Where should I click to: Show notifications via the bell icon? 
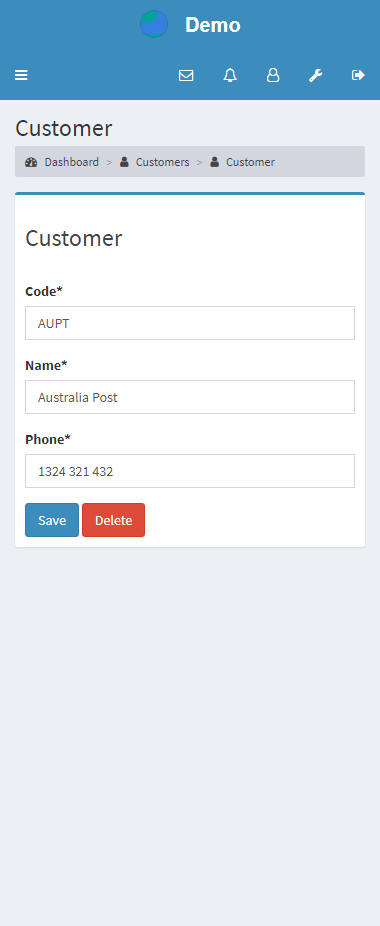230,75
